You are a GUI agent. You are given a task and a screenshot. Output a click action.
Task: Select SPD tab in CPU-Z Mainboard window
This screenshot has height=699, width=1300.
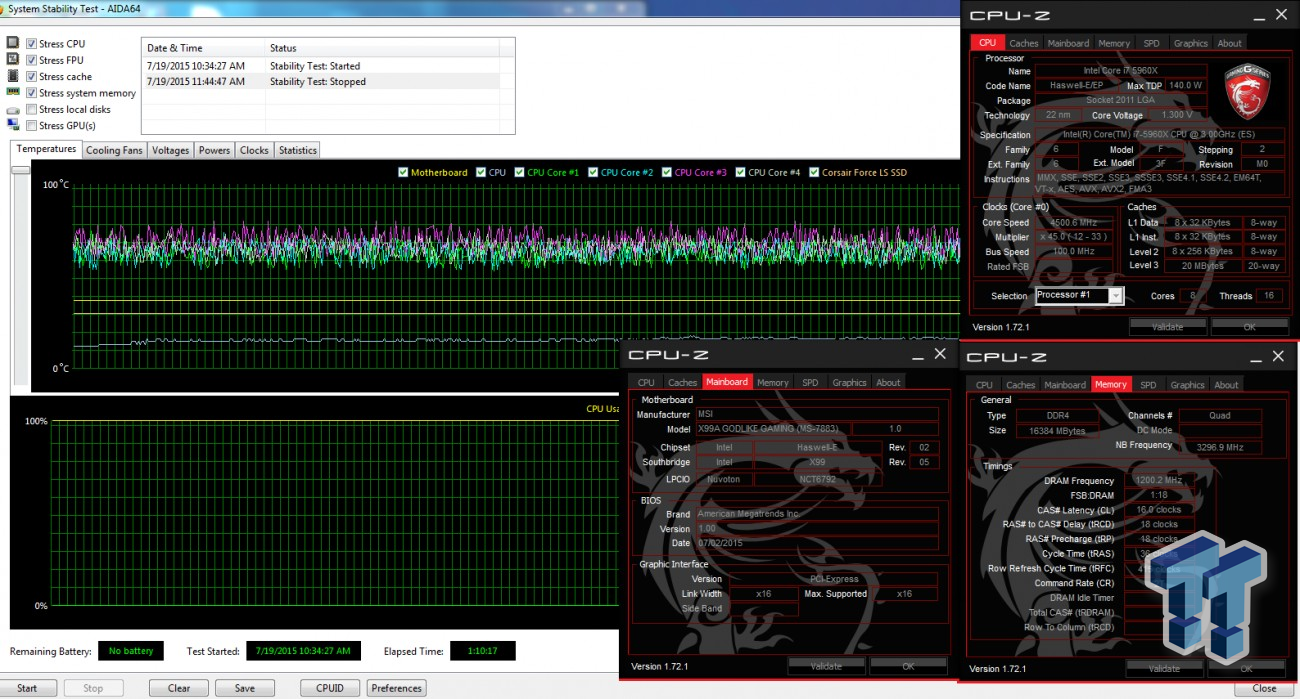[x=810, y=382]
